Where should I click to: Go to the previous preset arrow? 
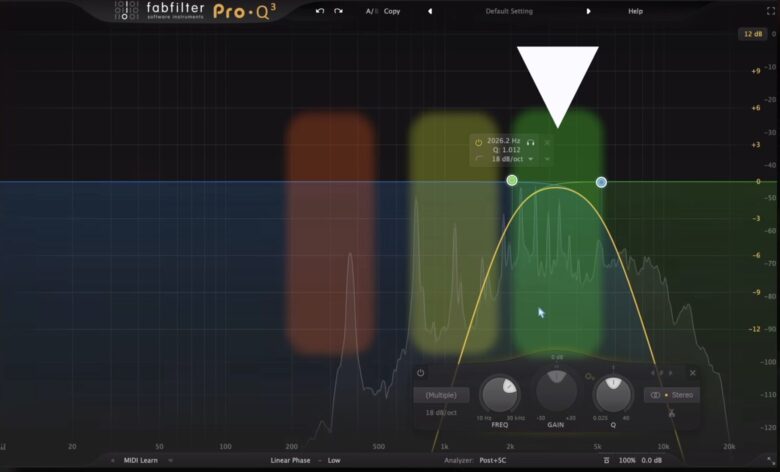click(x=430, y=11)
